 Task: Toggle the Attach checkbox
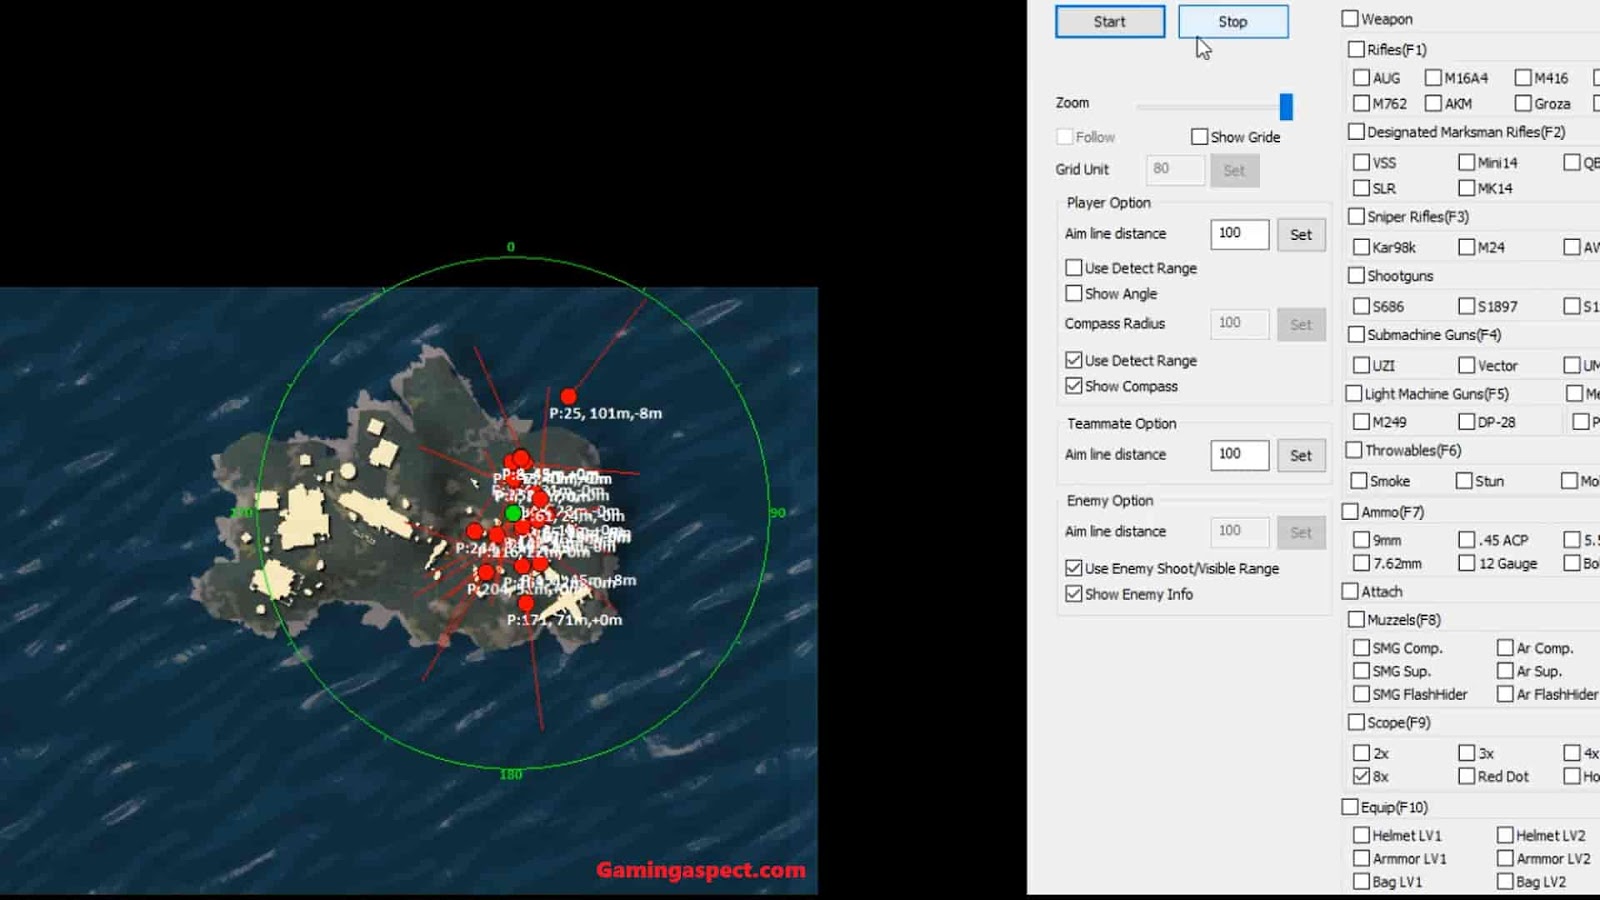click(1350, 591)
